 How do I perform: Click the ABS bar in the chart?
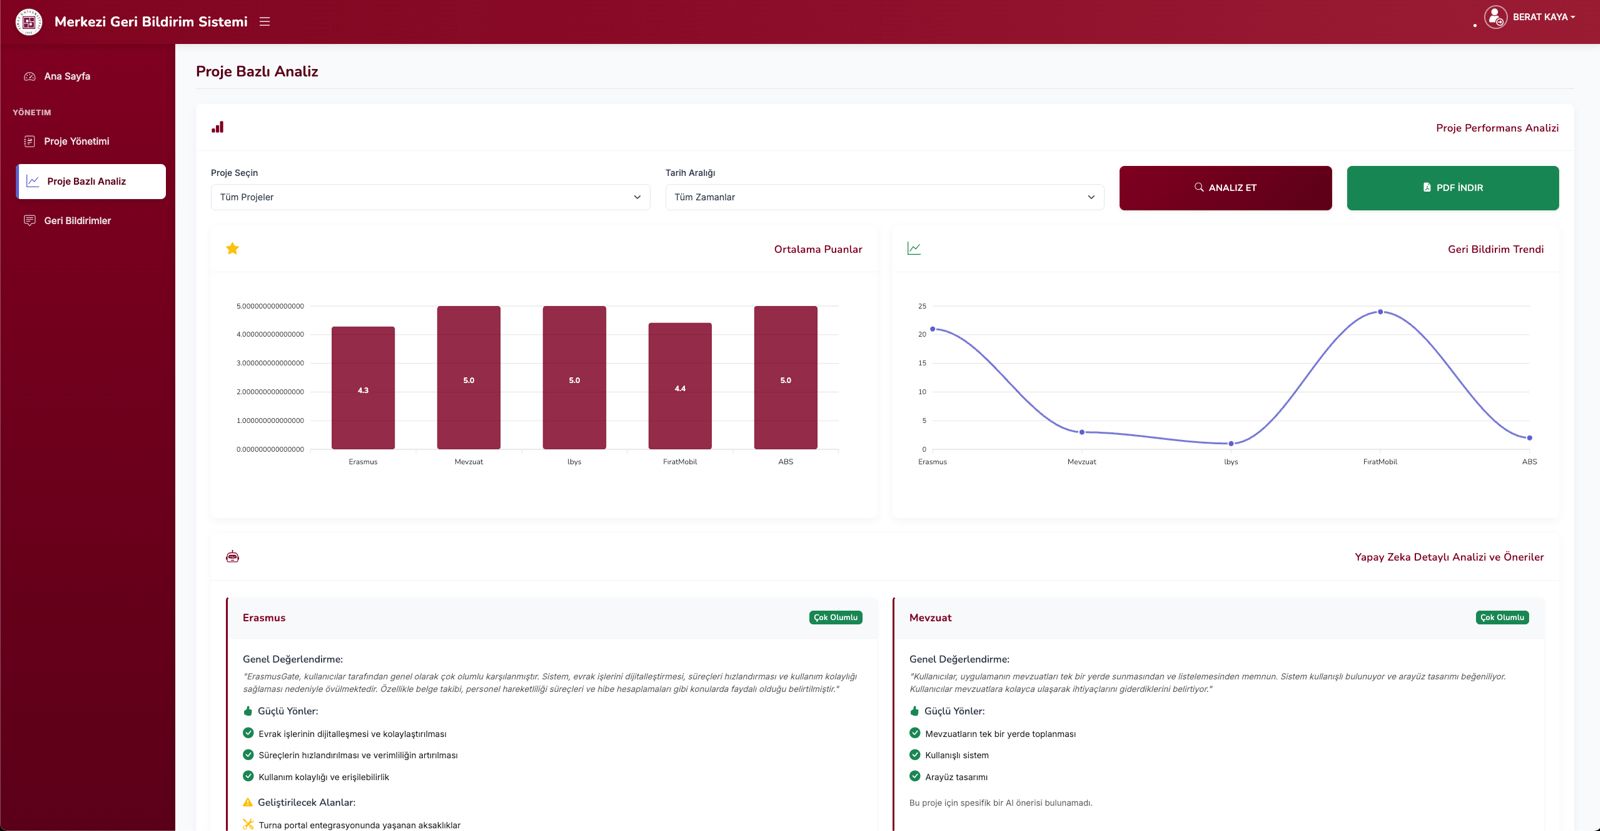786,378
